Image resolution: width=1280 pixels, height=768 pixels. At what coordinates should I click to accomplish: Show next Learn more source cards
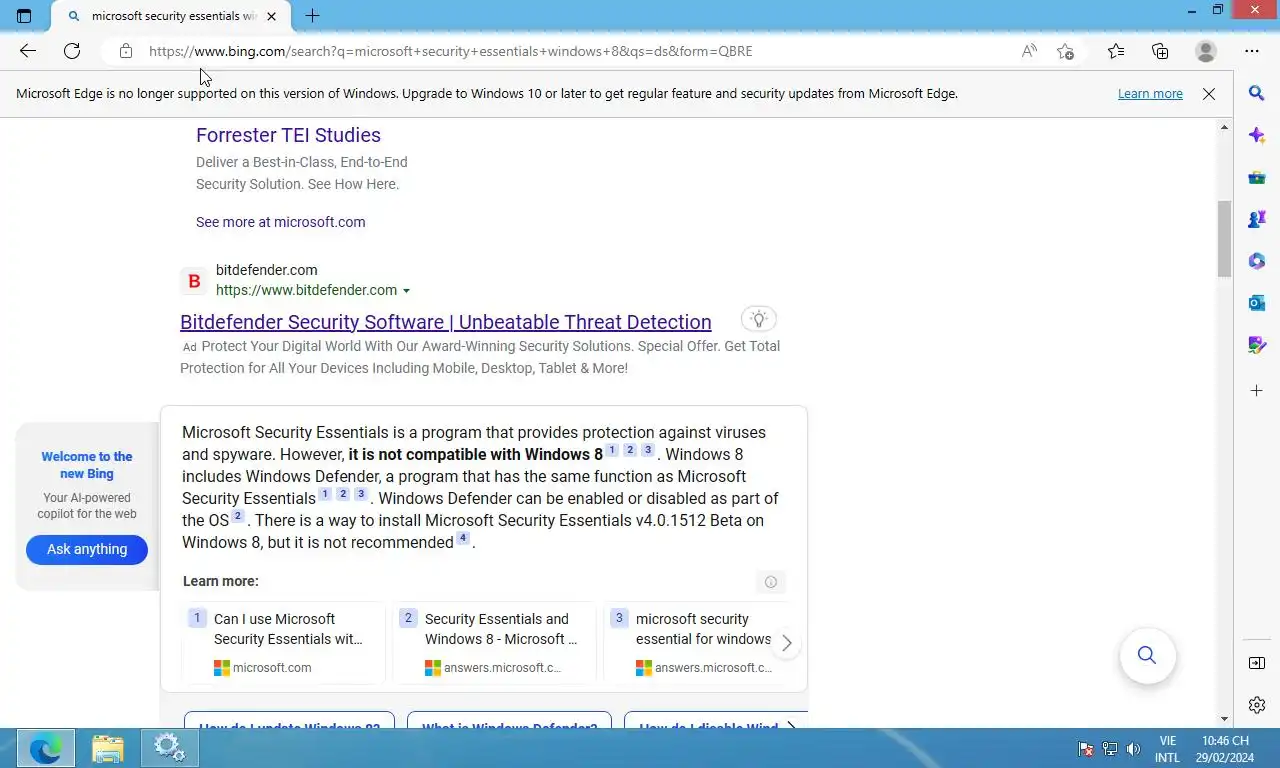787,643
